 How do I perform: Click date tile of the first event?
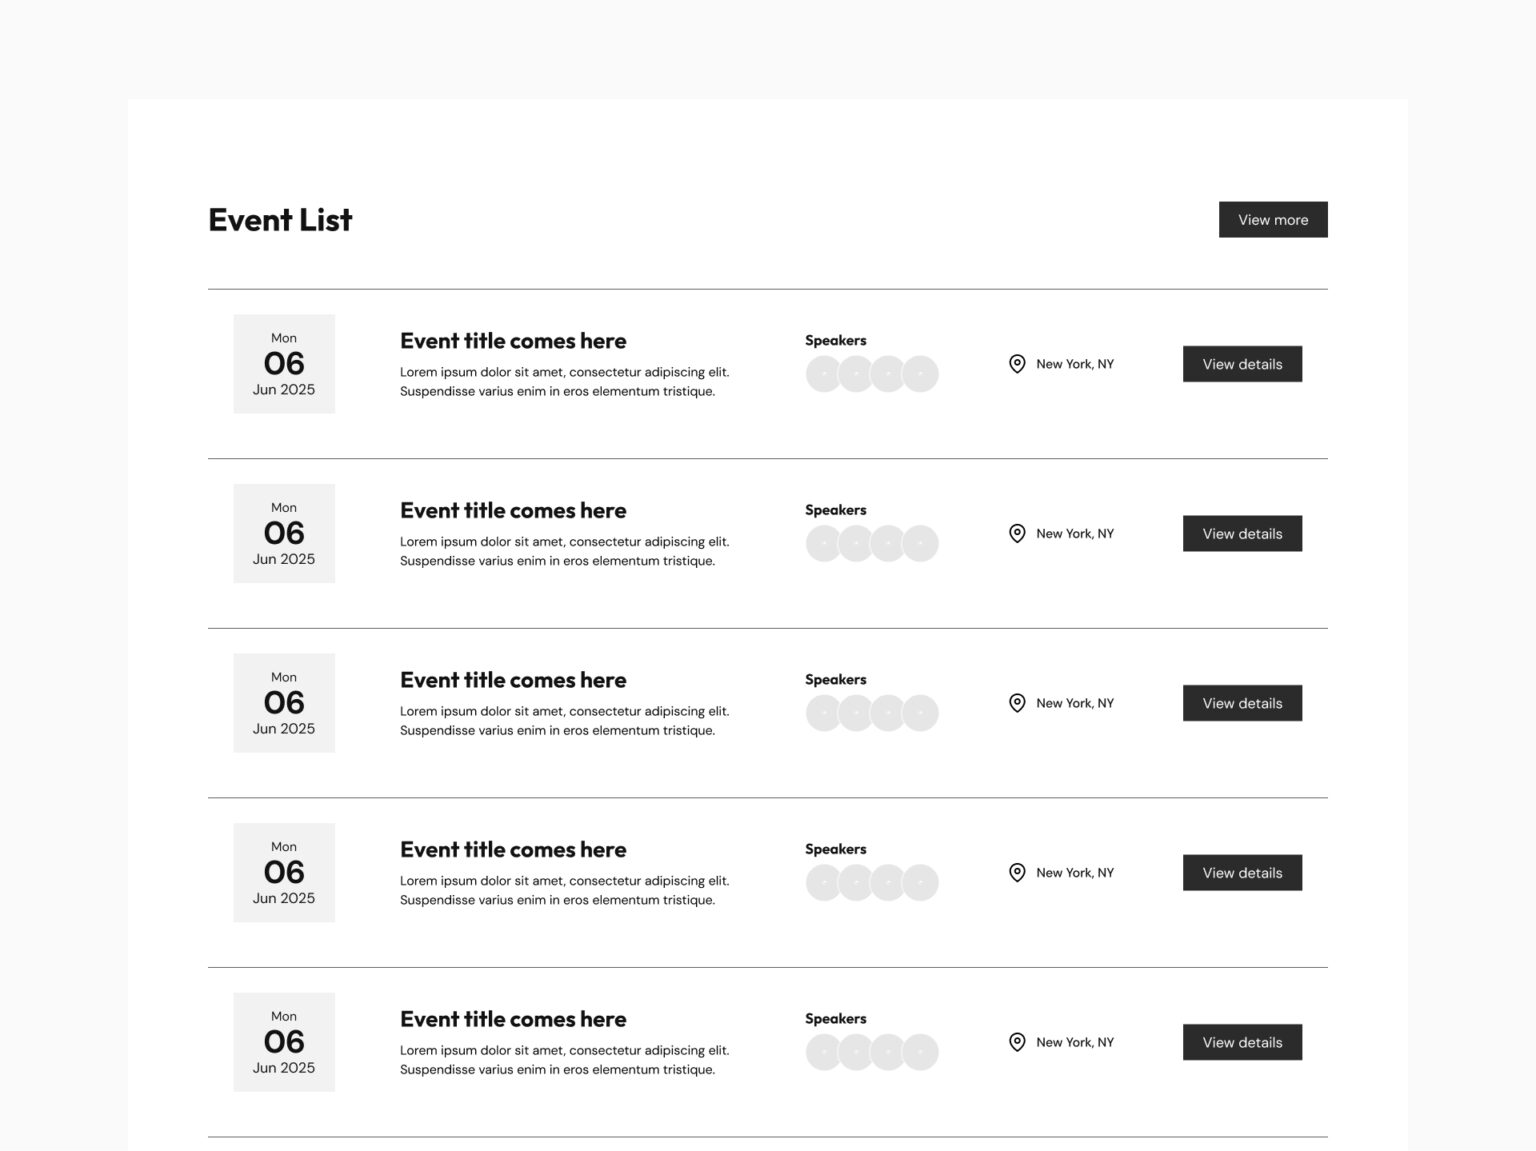tap(284, 364)
